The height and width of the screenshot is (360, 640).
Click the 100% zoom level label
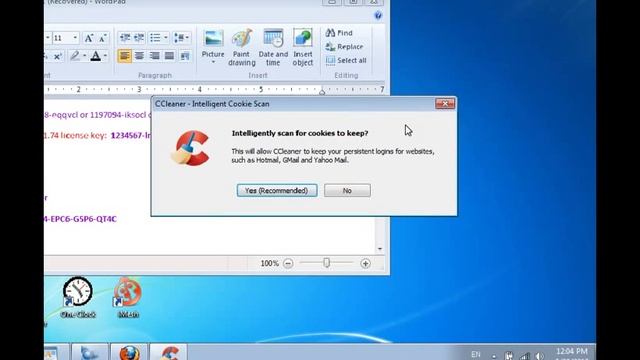pyautogui.click(x=269, y=264)
